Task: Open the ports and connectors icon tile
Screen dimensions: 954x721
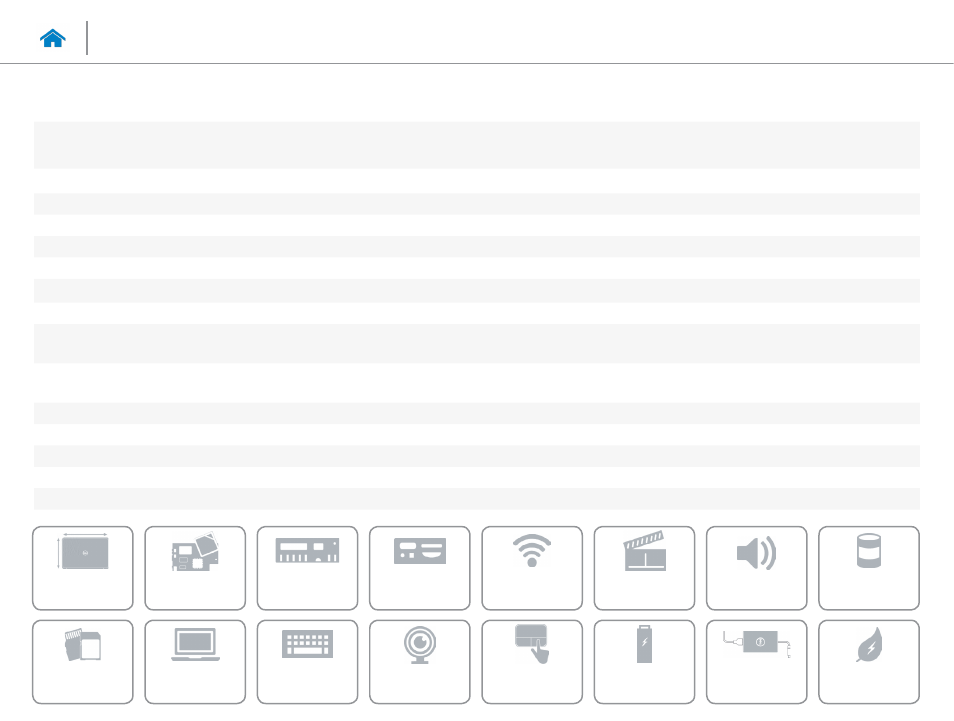Action: tap(420, 568)
